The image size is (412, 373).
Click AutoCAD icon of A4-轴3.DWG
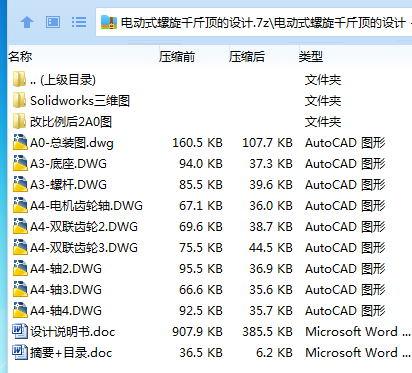point(20,289)
